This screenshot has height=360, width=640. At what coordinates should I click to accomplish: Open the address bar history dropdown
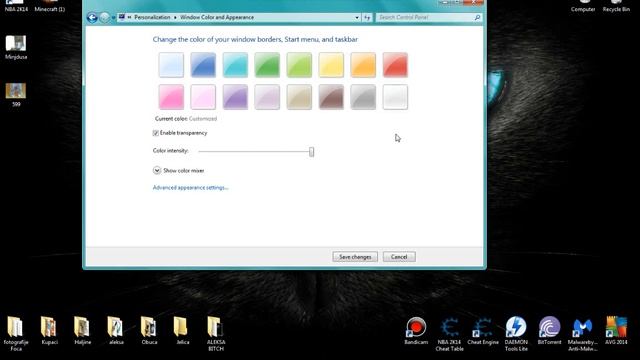point(357,18)
